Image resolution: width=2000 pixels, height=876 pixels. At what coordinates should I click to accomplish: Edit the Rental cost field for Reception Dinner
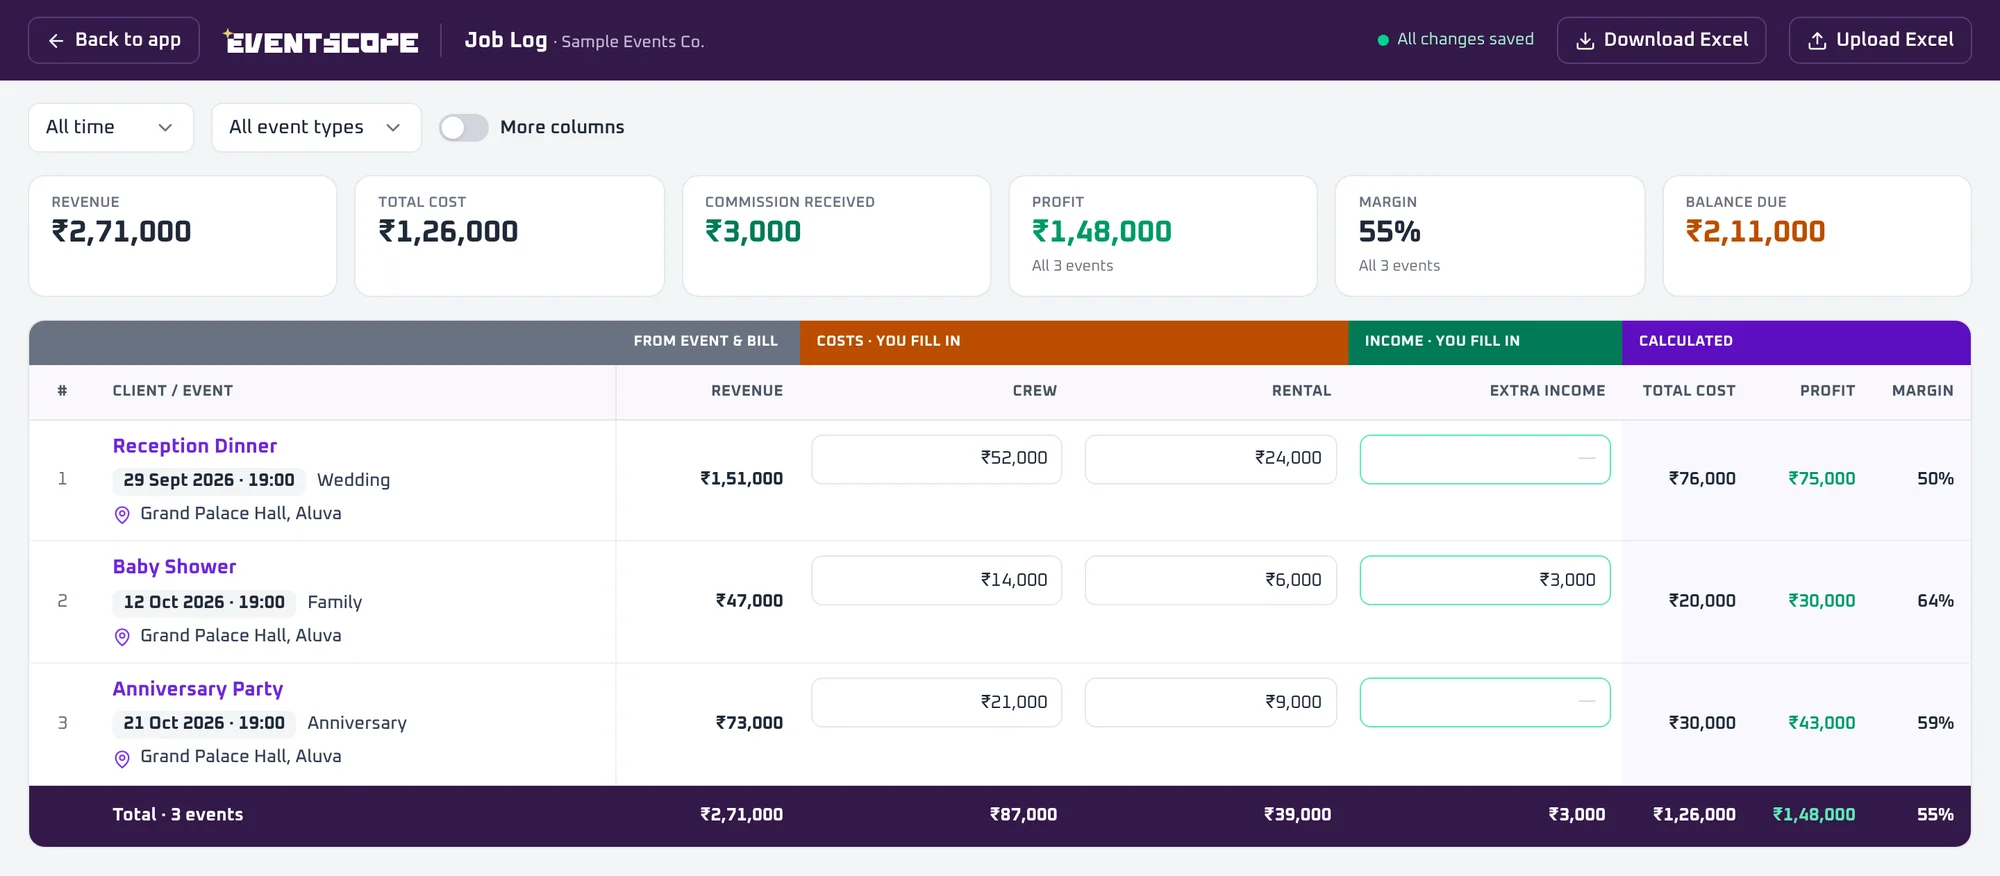(x=1211, y=459)
